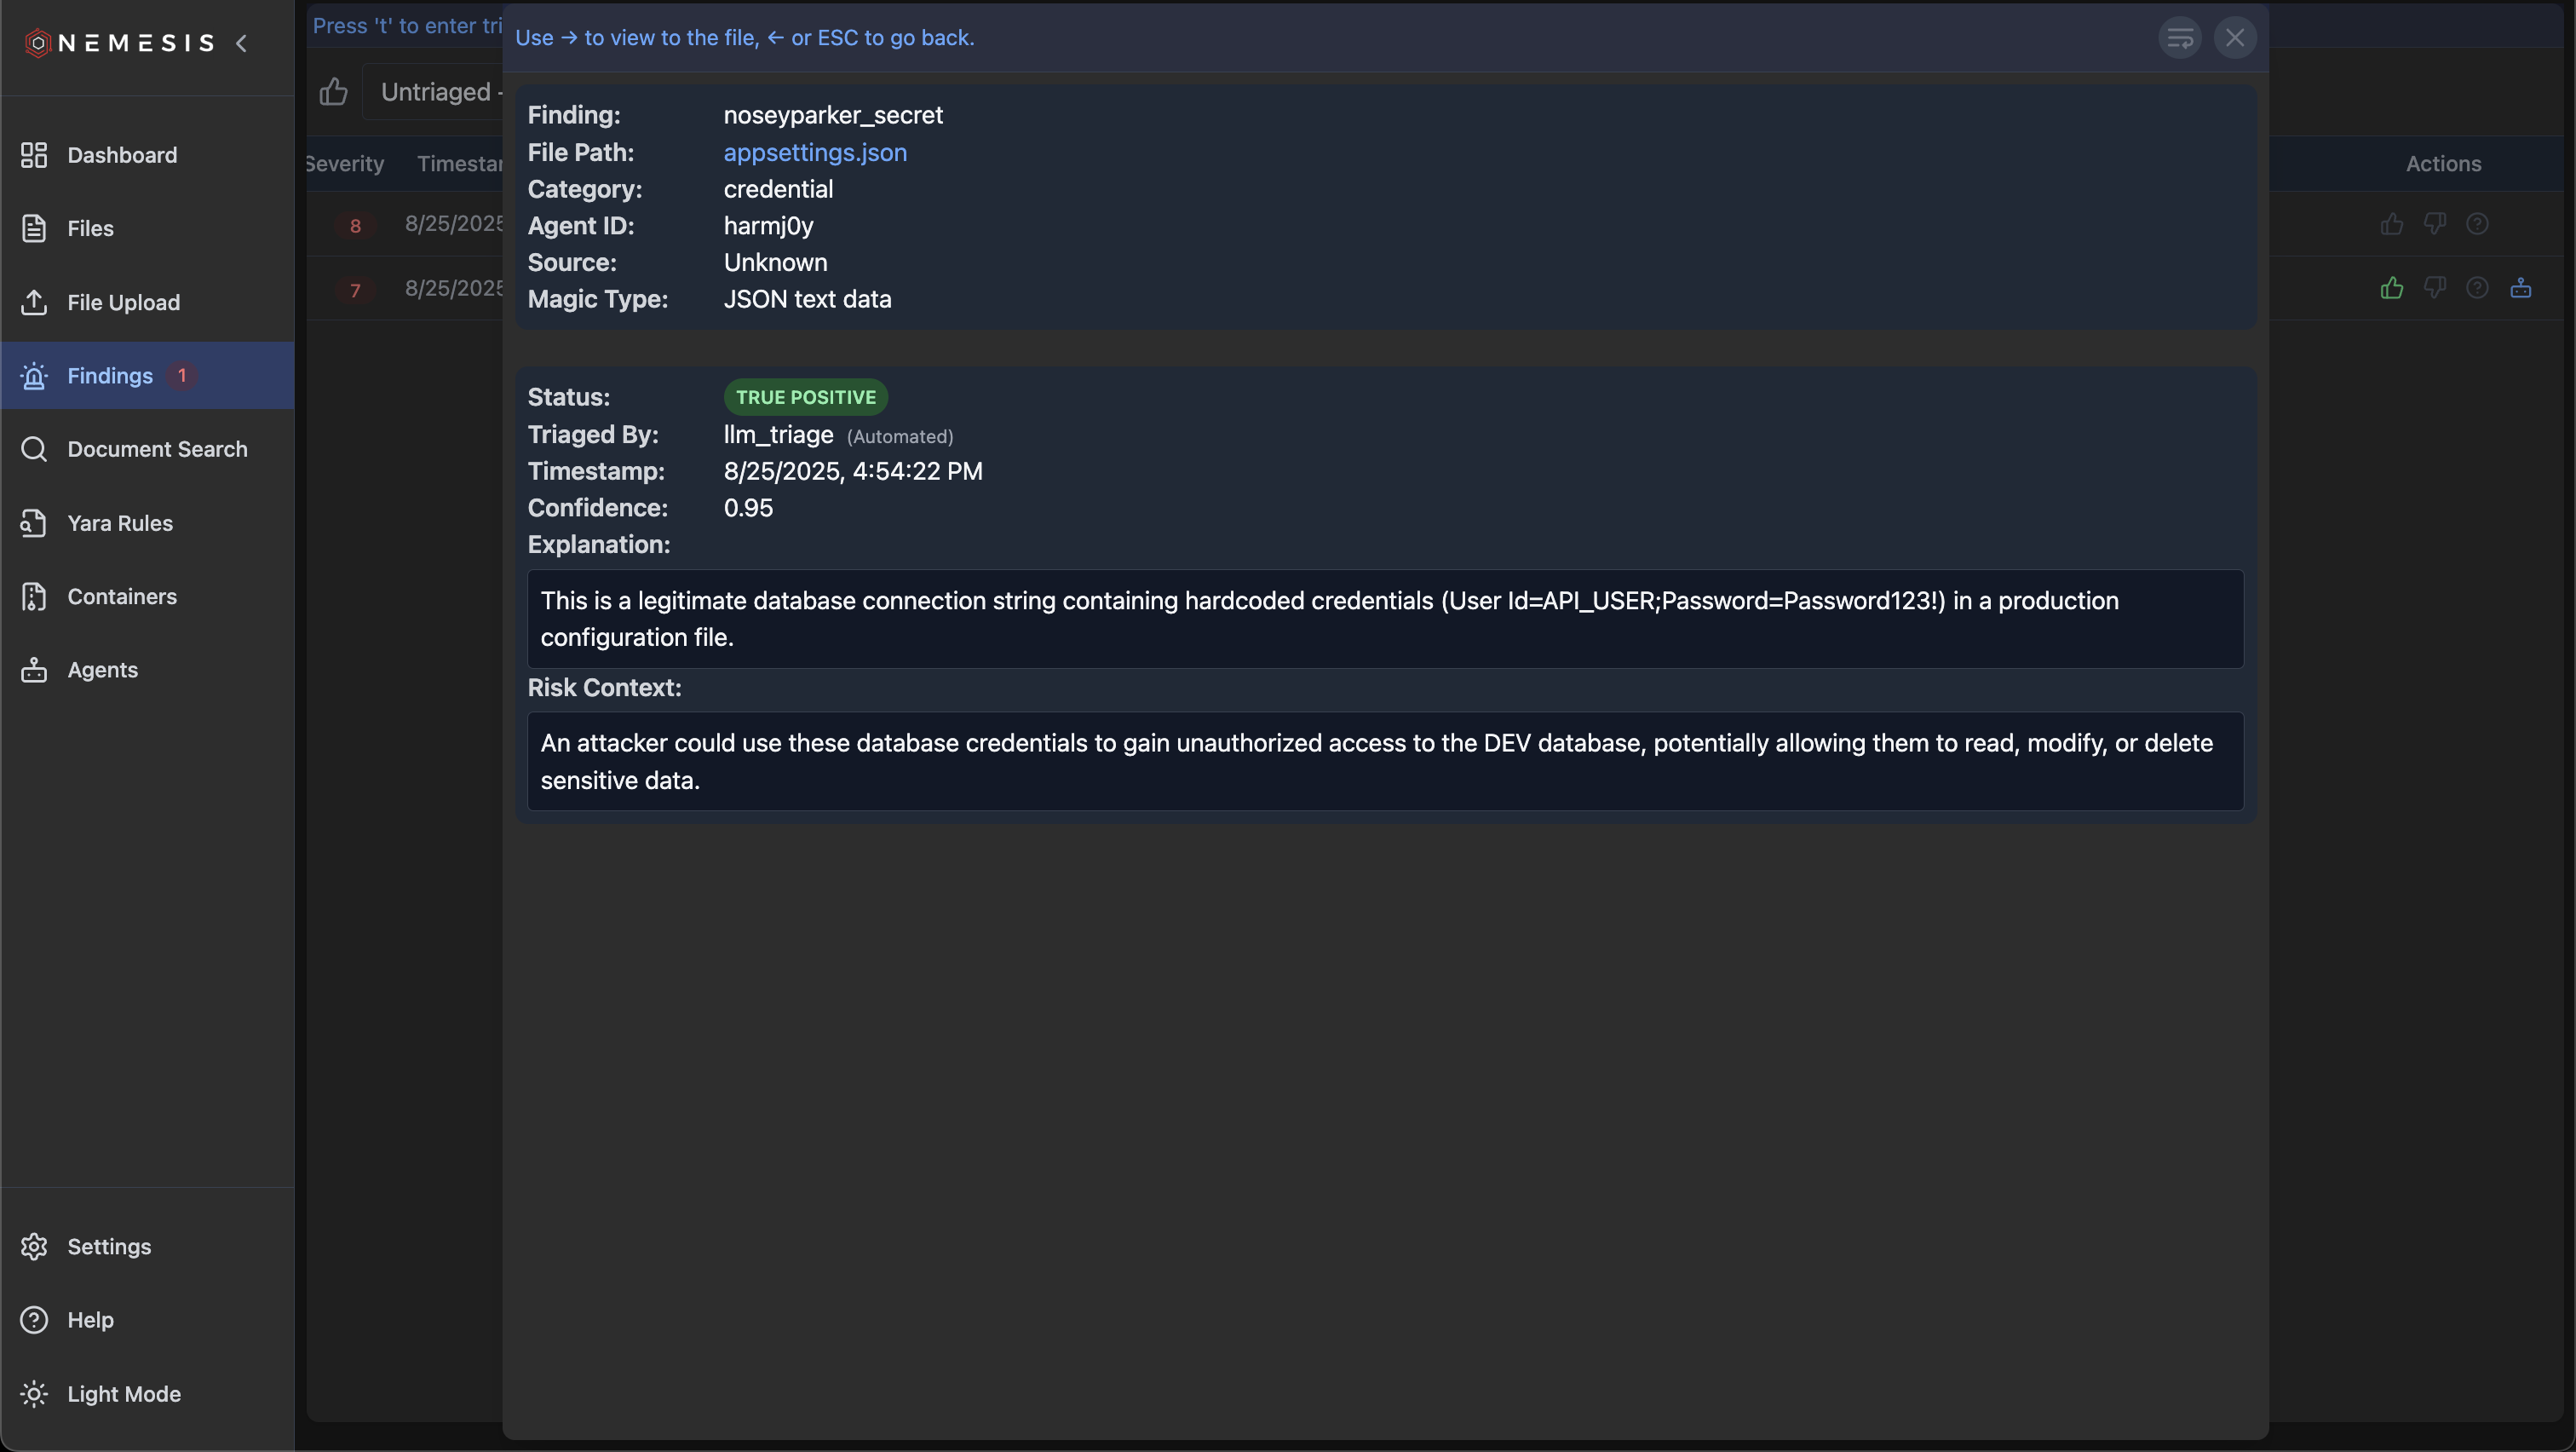Click the Yara Rules icon

(34, 523)
